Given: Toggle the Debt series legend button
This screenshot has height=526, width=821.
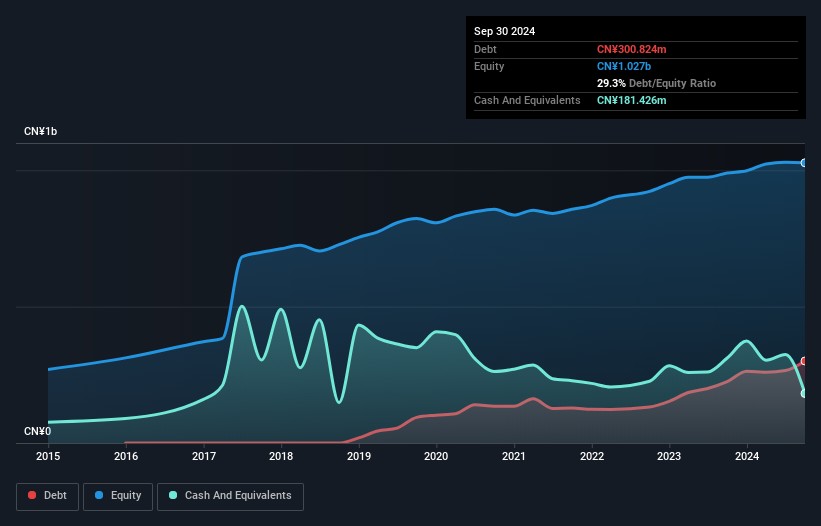Looking at the screenshot, I should tap(48, 496).
